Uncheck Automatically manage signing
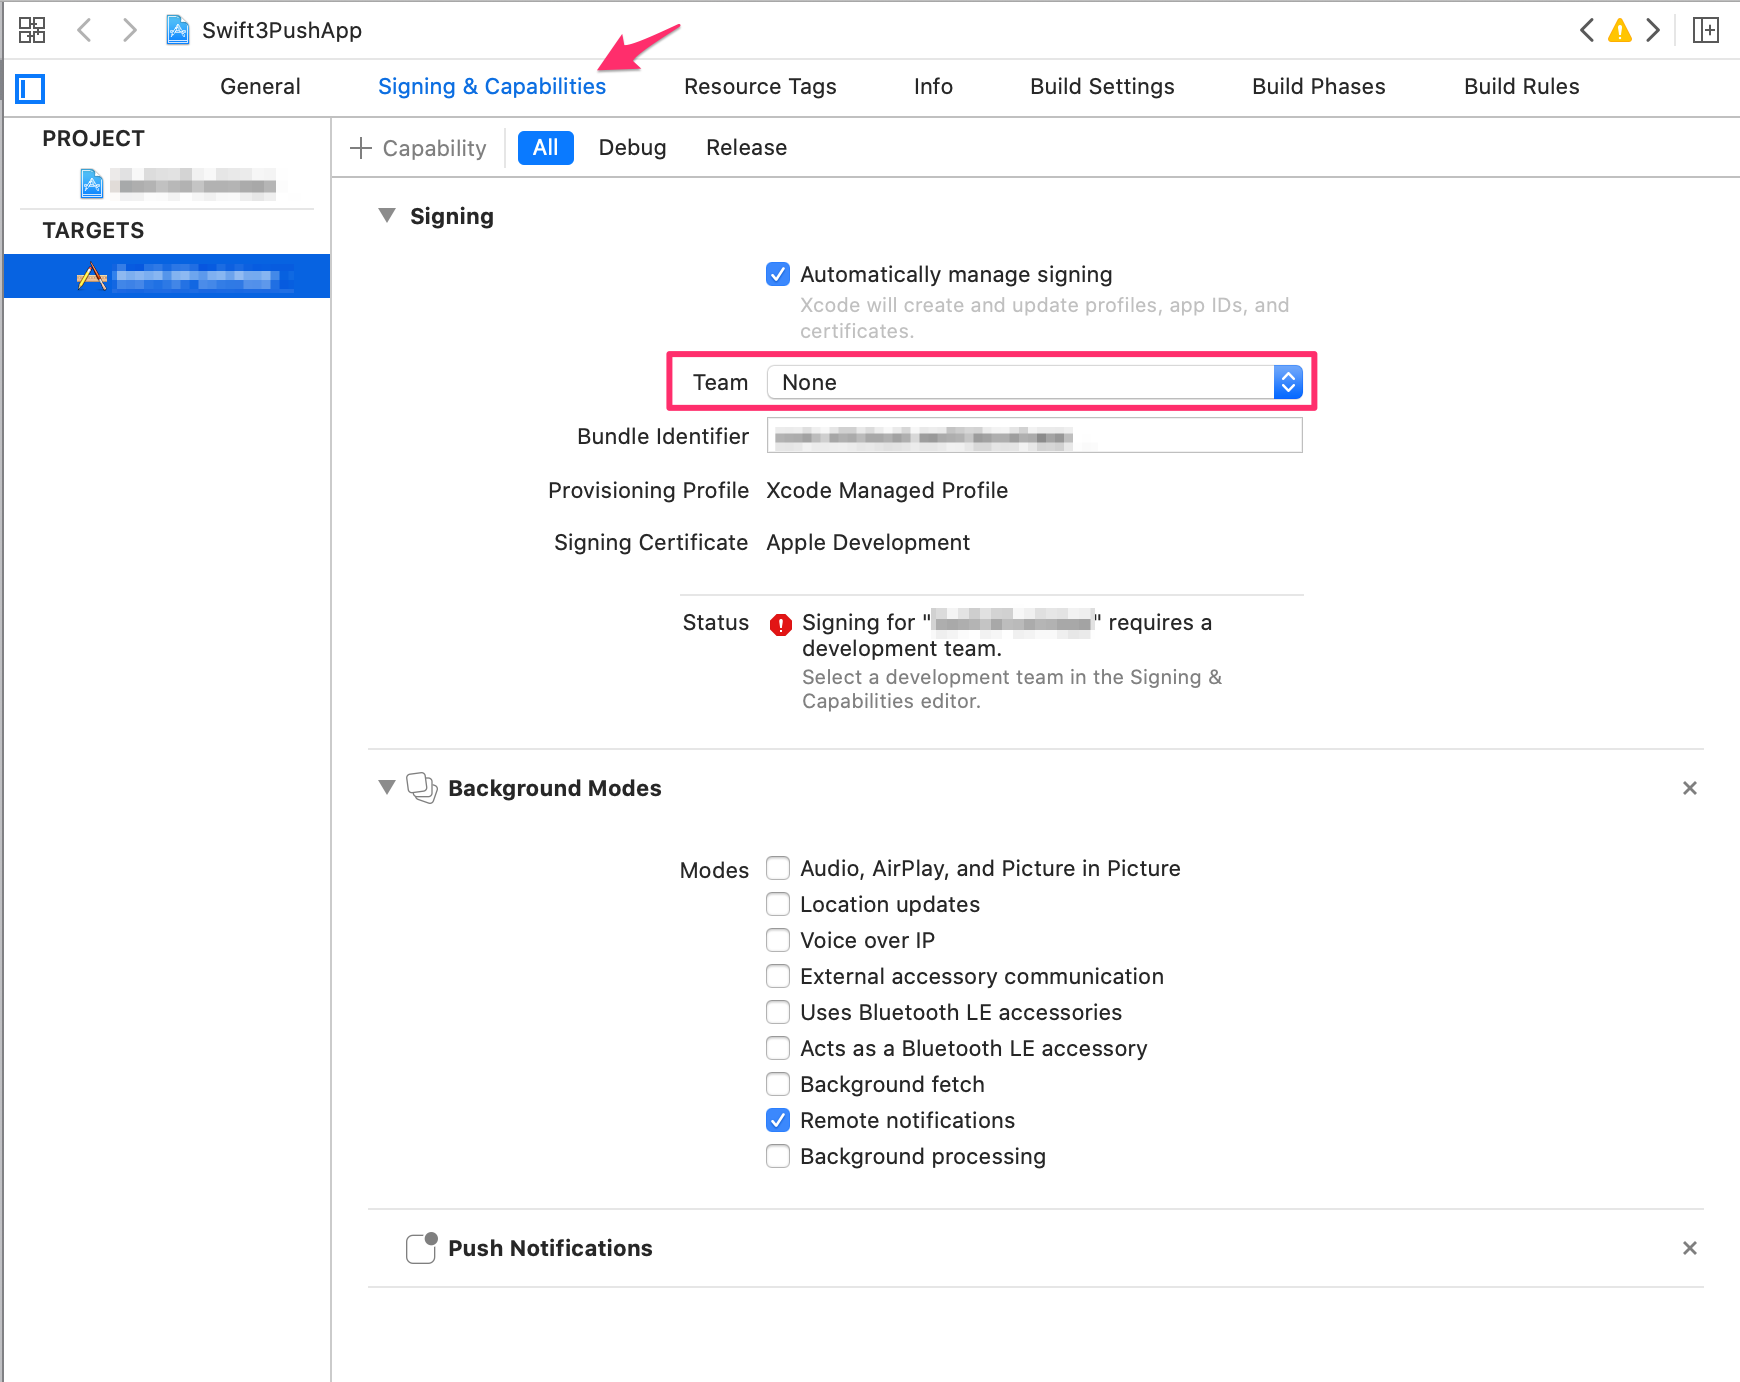 (778, 274)
